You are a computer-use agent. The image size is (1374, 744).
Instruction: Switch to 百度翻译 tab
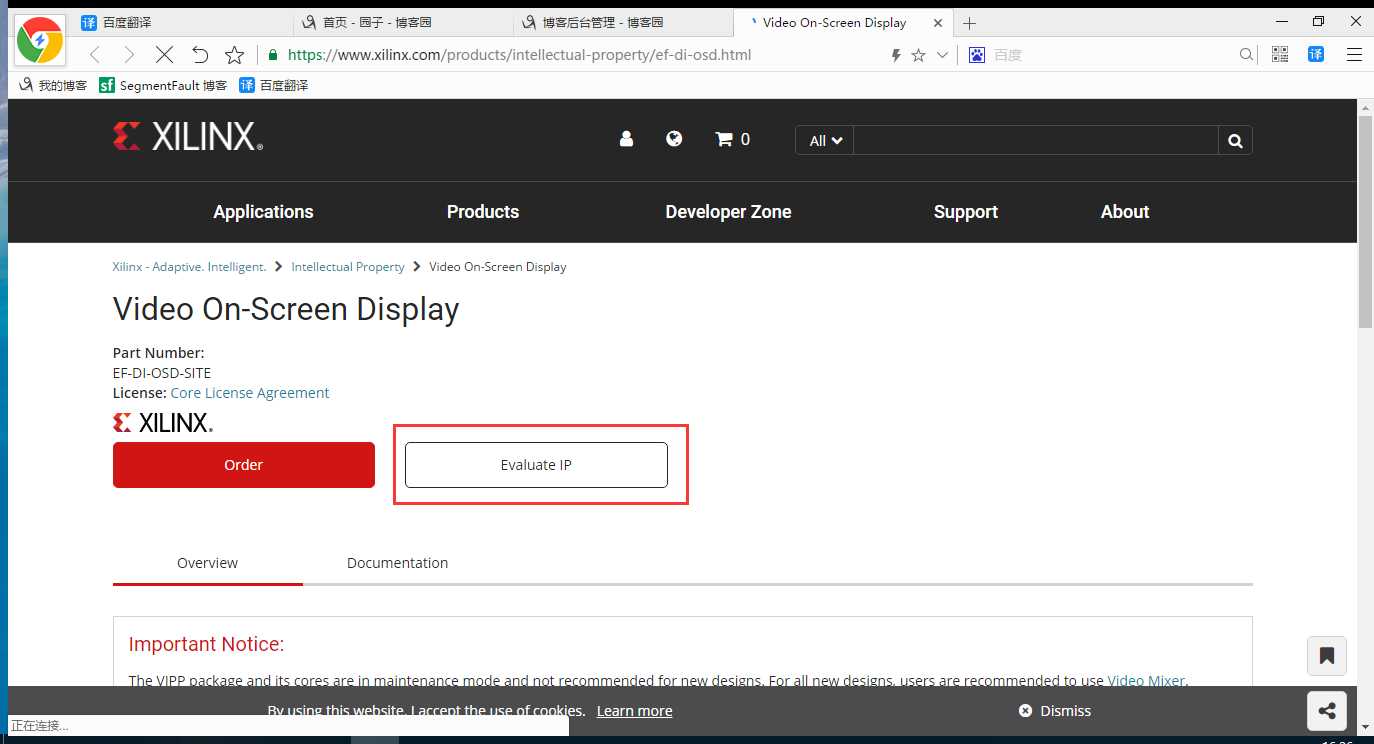point(183,22)
